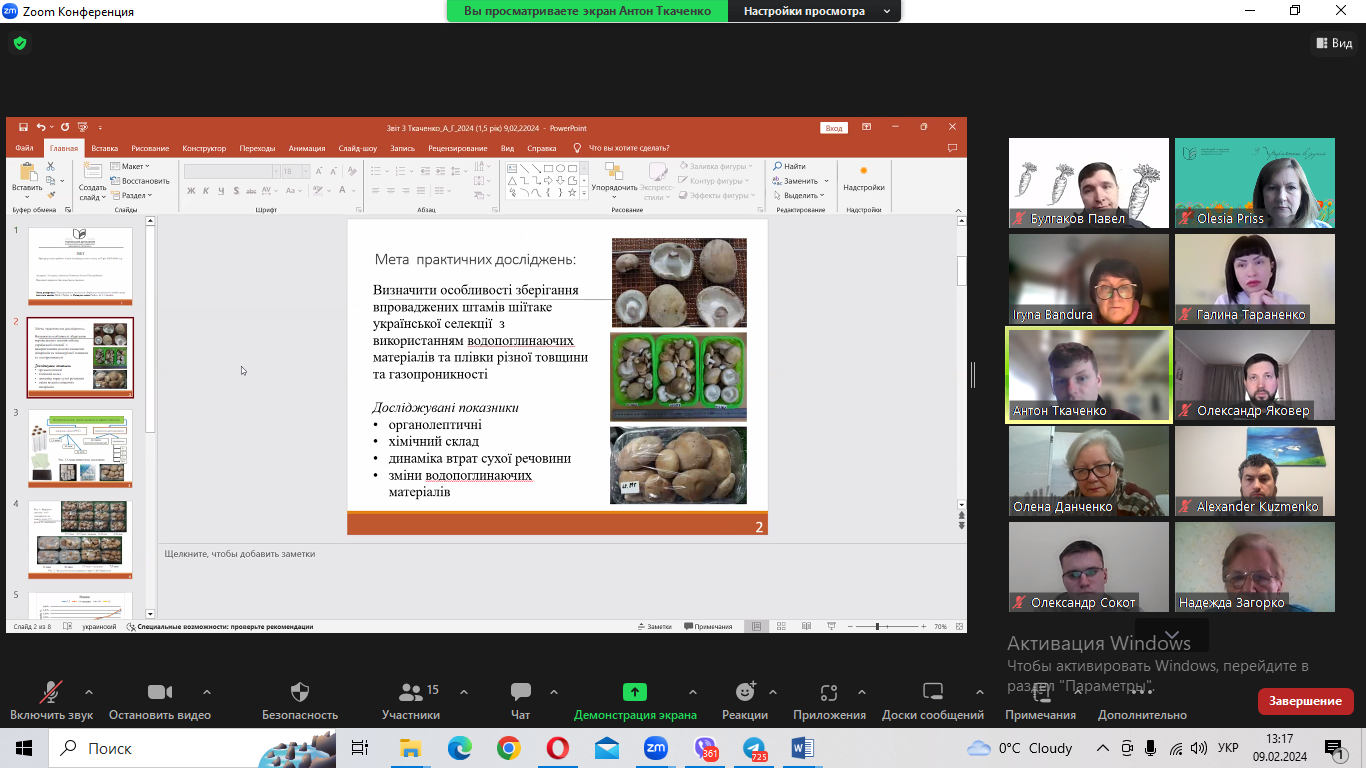Open Whiteboards icon in Zoom toolbar
Viewport: 1366px width, 768px height.
(x=932, y=693)
